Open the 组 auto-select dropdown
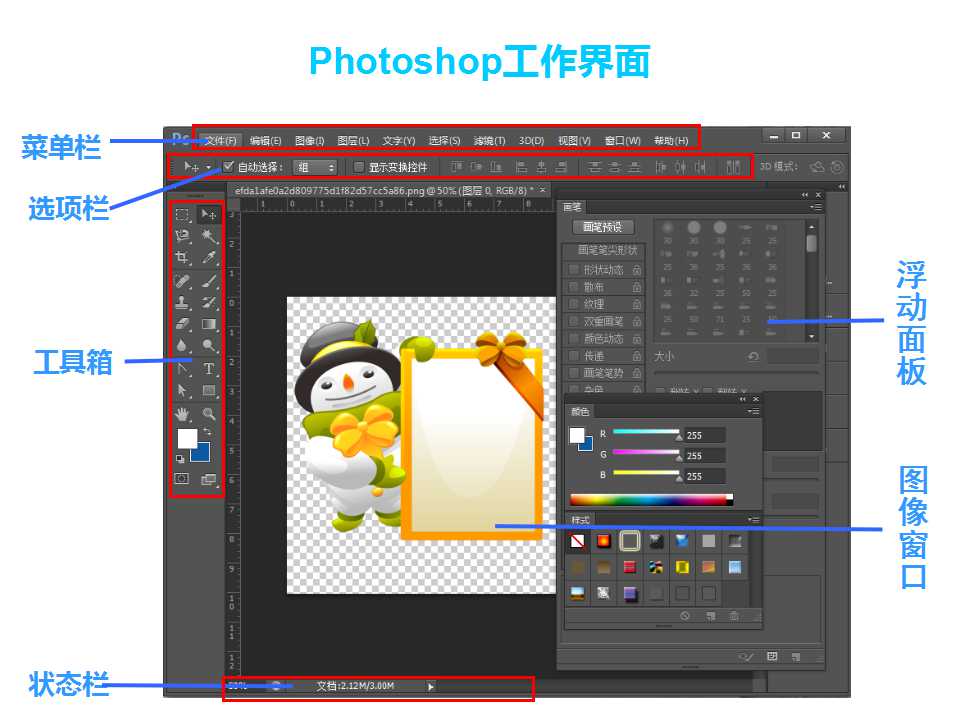The width and height of the screenshot is (960, 720). 315,167
